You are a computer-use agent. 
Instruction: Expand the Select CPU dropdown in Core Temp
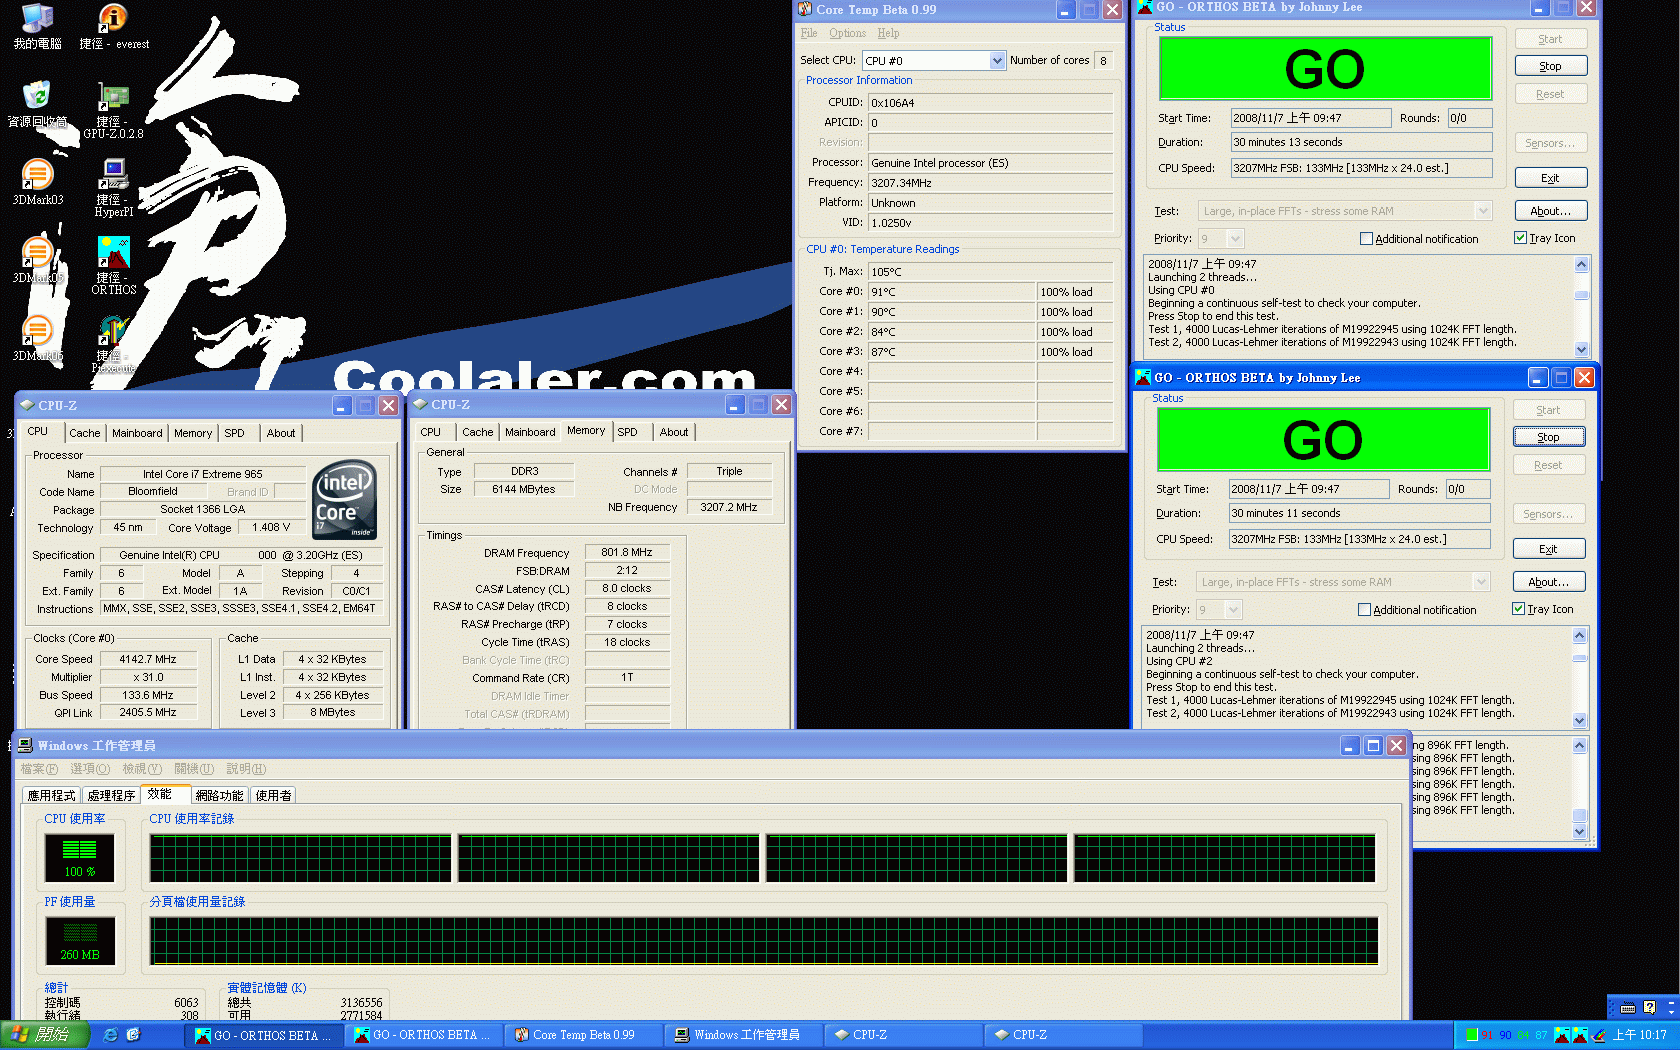(x=996, y=61)
